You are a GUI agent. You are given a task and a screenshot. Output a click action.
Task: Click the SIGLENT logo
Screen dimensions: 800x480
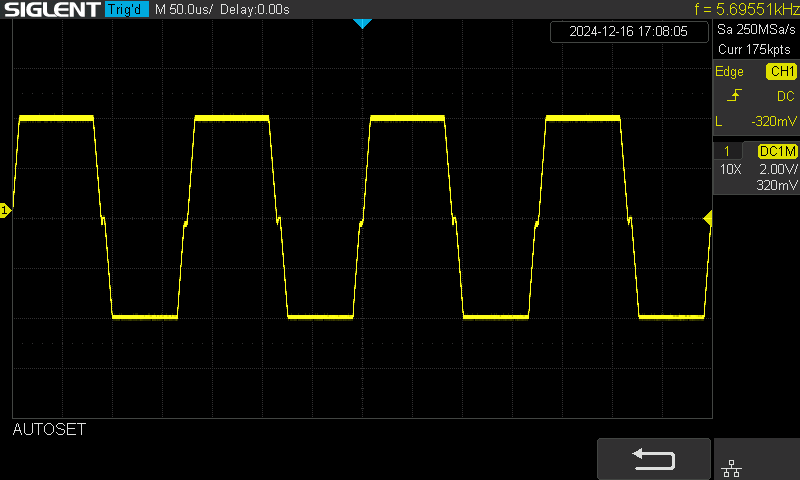50,9
